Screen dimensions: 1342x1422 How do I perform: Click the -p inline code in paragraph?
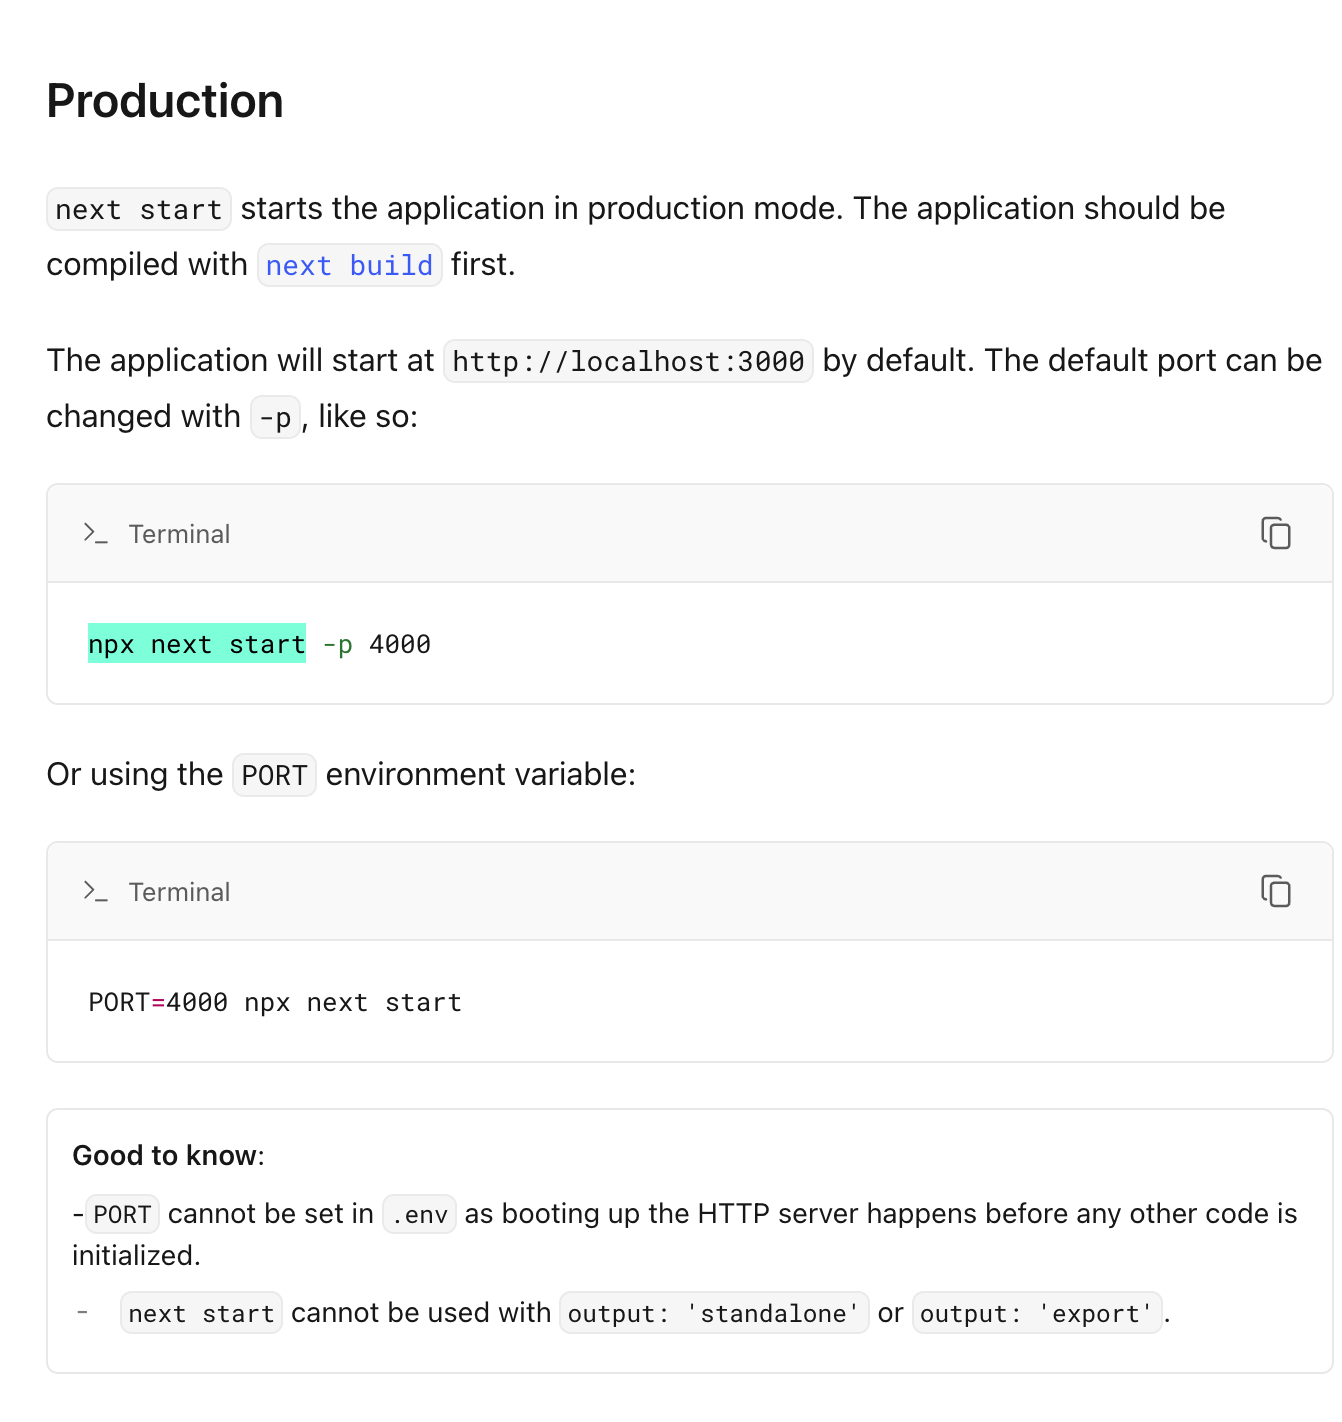275,417
